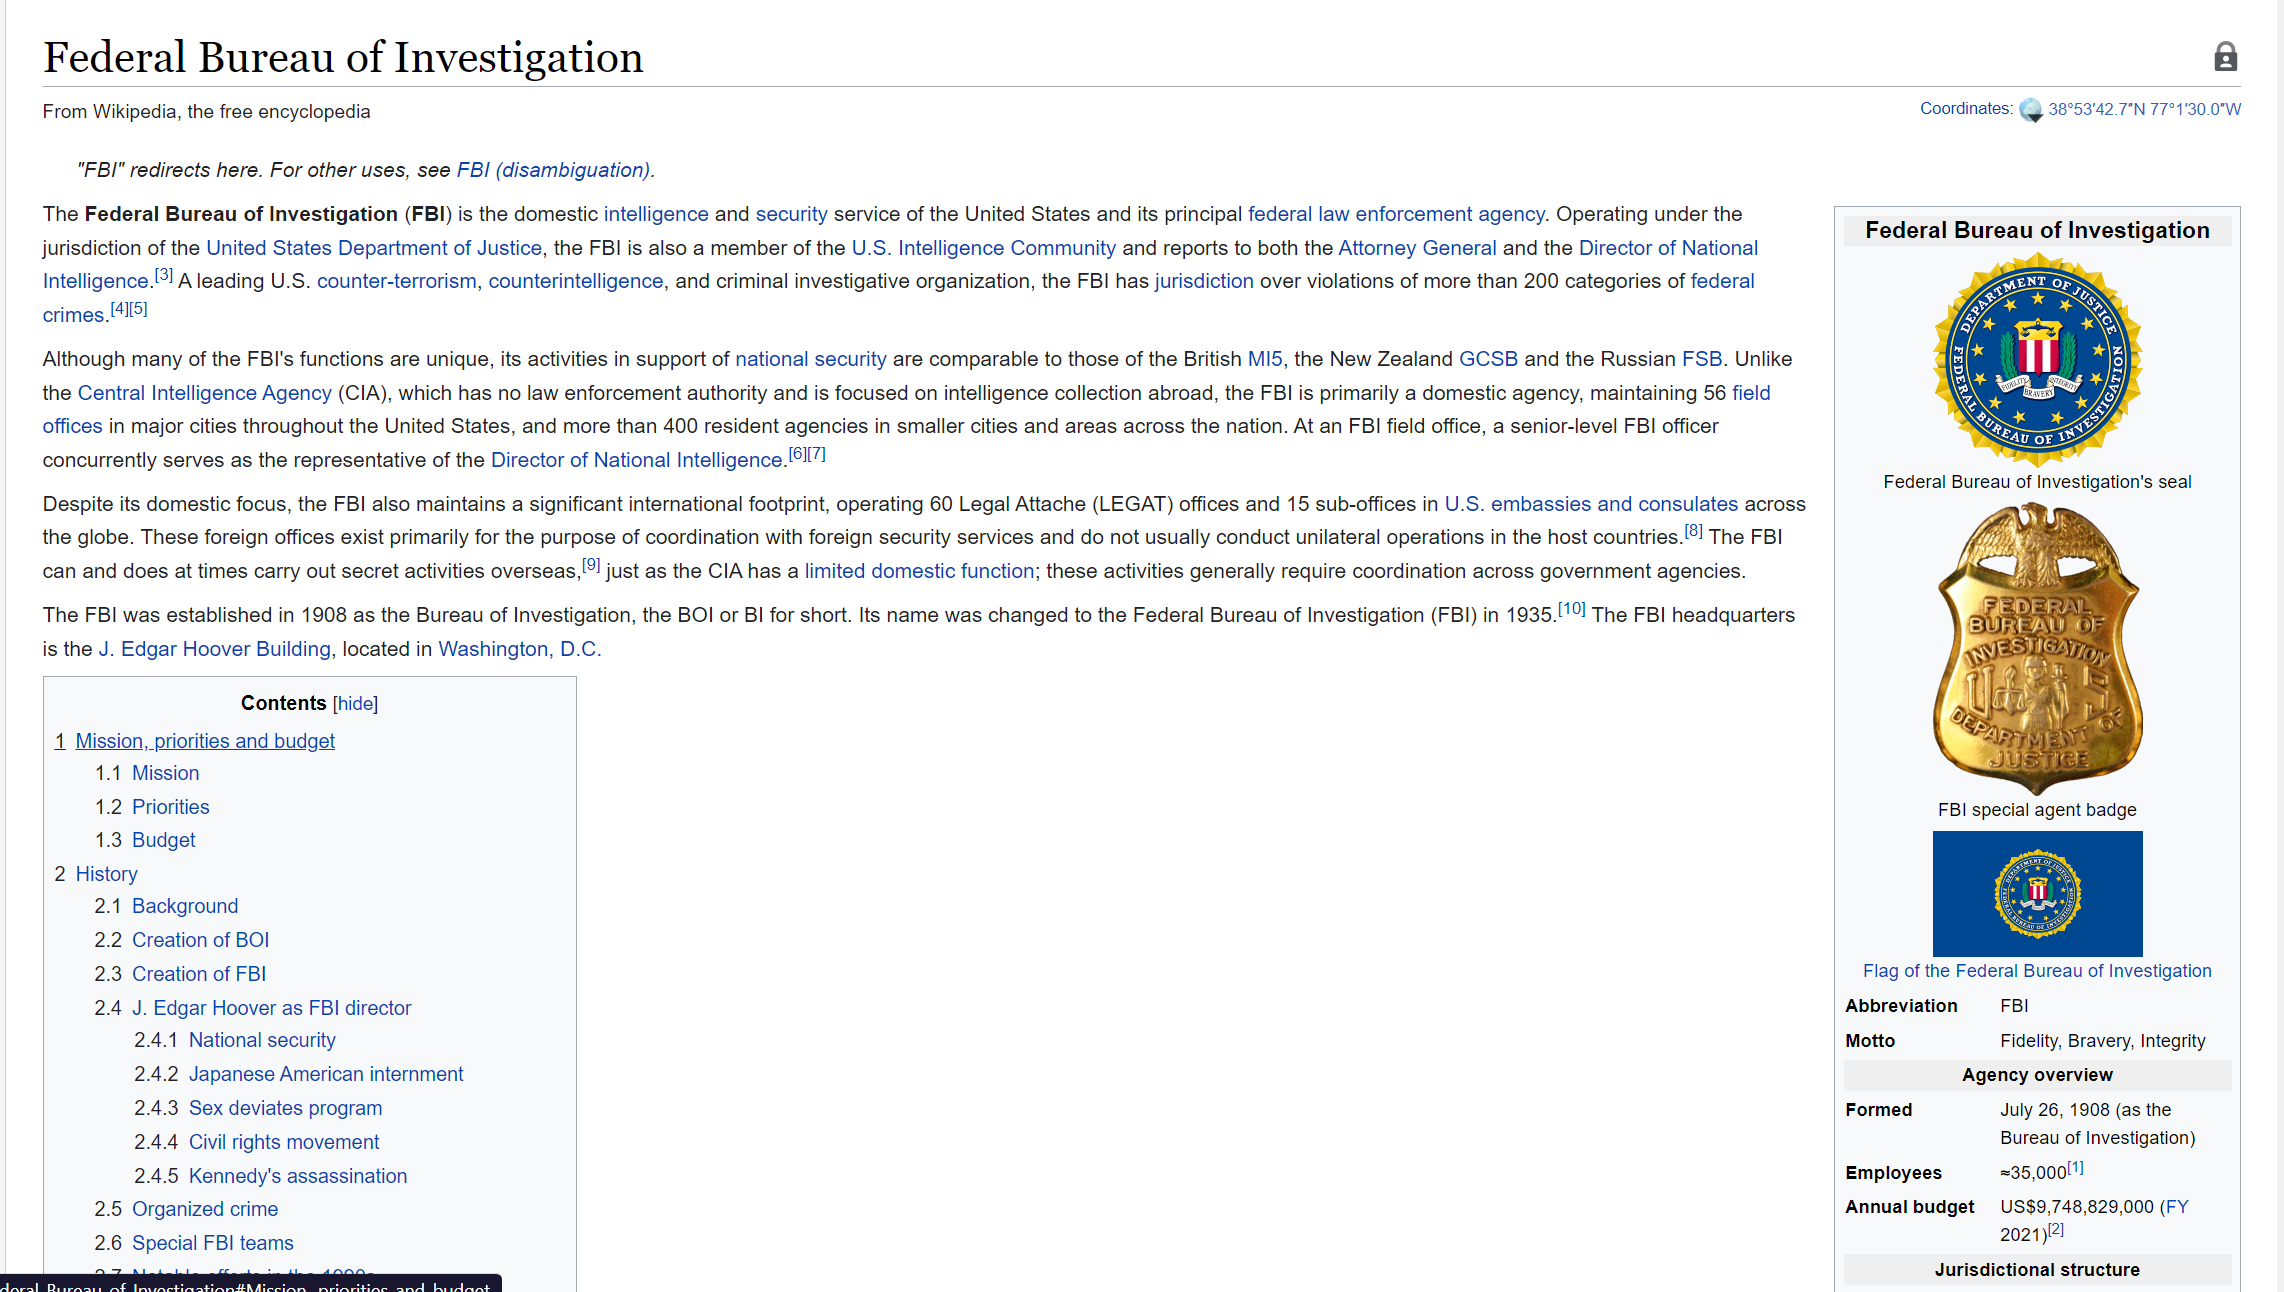Open the counterintelligence link

point(576,281)
